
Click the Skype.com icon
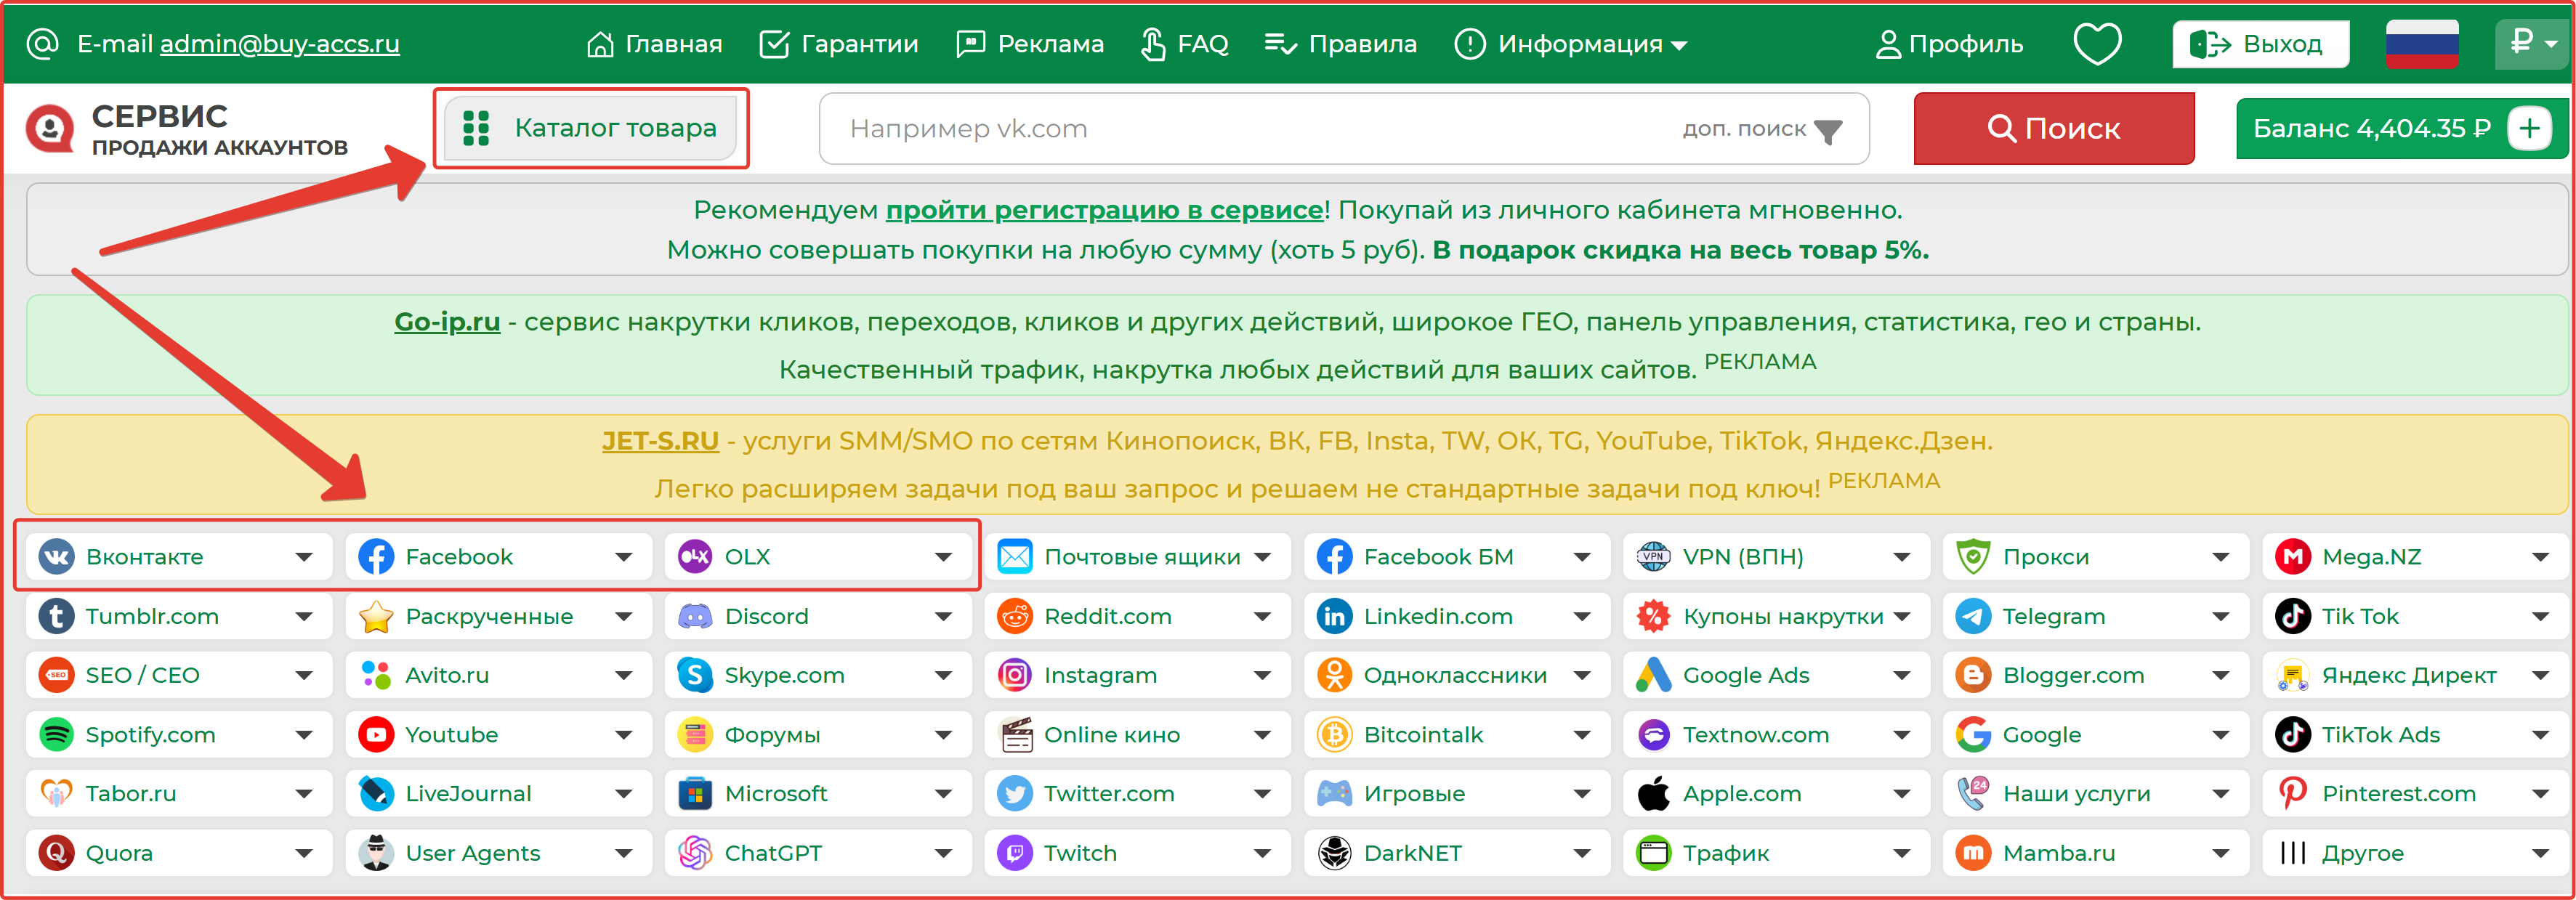695,675
